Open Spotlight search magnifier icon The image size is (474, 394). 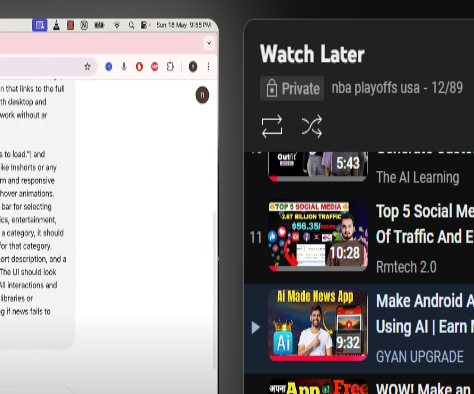(131, 25)
